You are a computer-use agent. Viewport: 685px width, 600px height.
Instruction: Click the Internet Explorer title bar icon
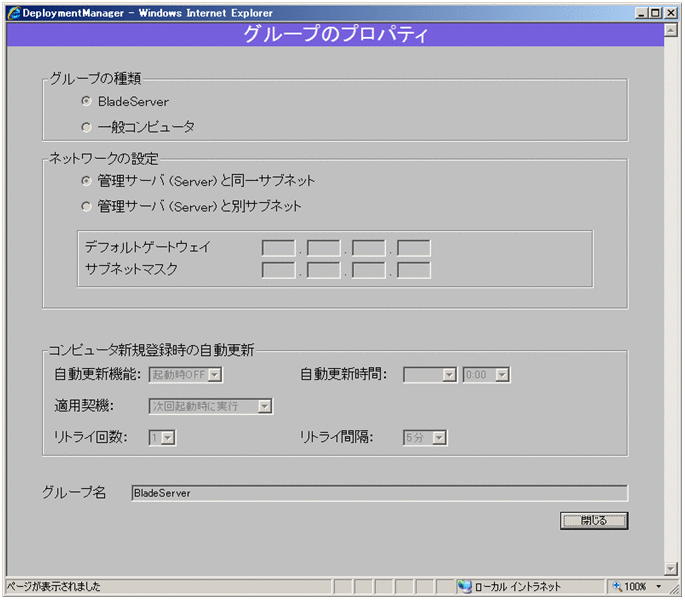[x=14, y=13]
